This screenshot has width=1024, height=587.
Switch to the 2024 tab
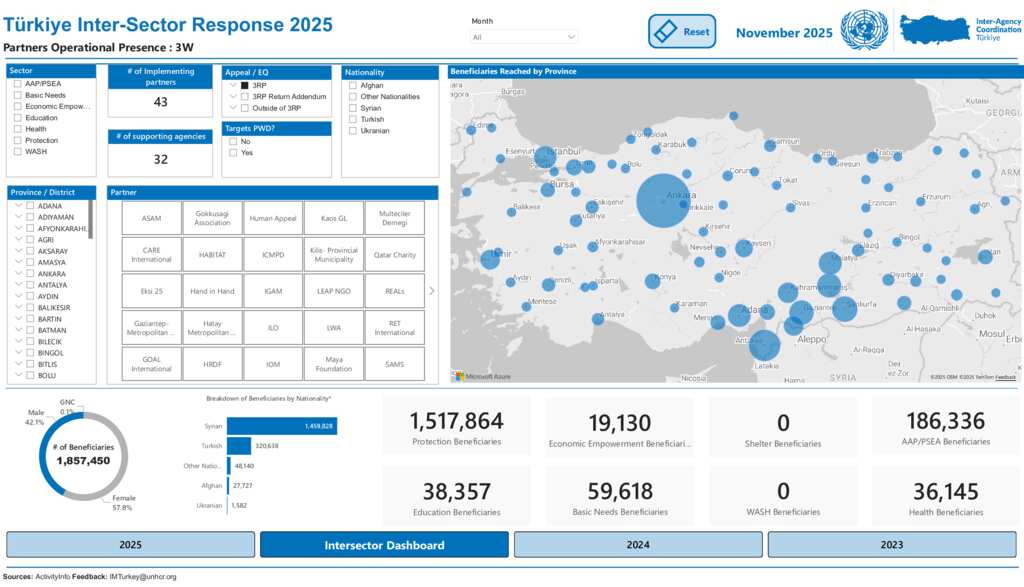coord(638,545)
